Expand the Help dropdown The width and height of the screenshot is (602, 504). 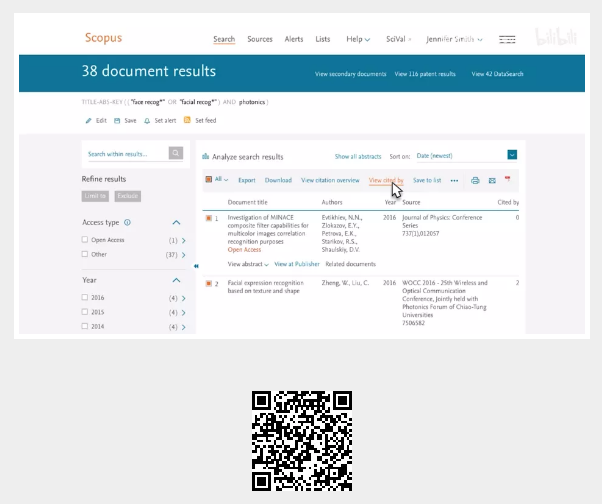point(358,39)
